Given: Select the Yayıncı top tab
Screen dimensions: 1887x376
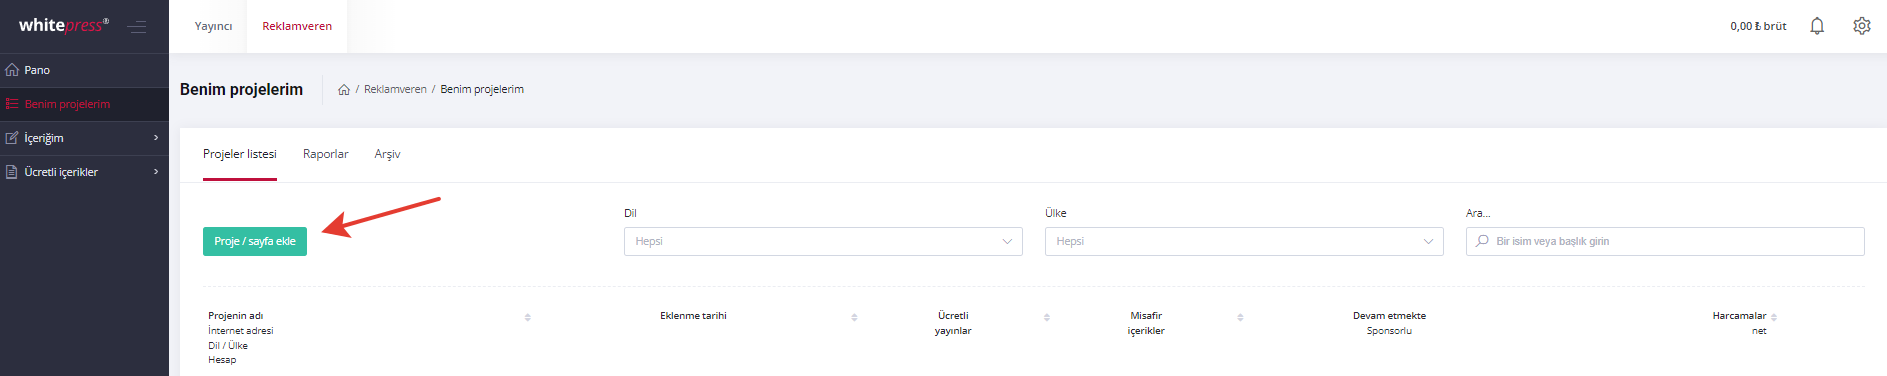Looking at the screenshot, I should click(213, 26).
